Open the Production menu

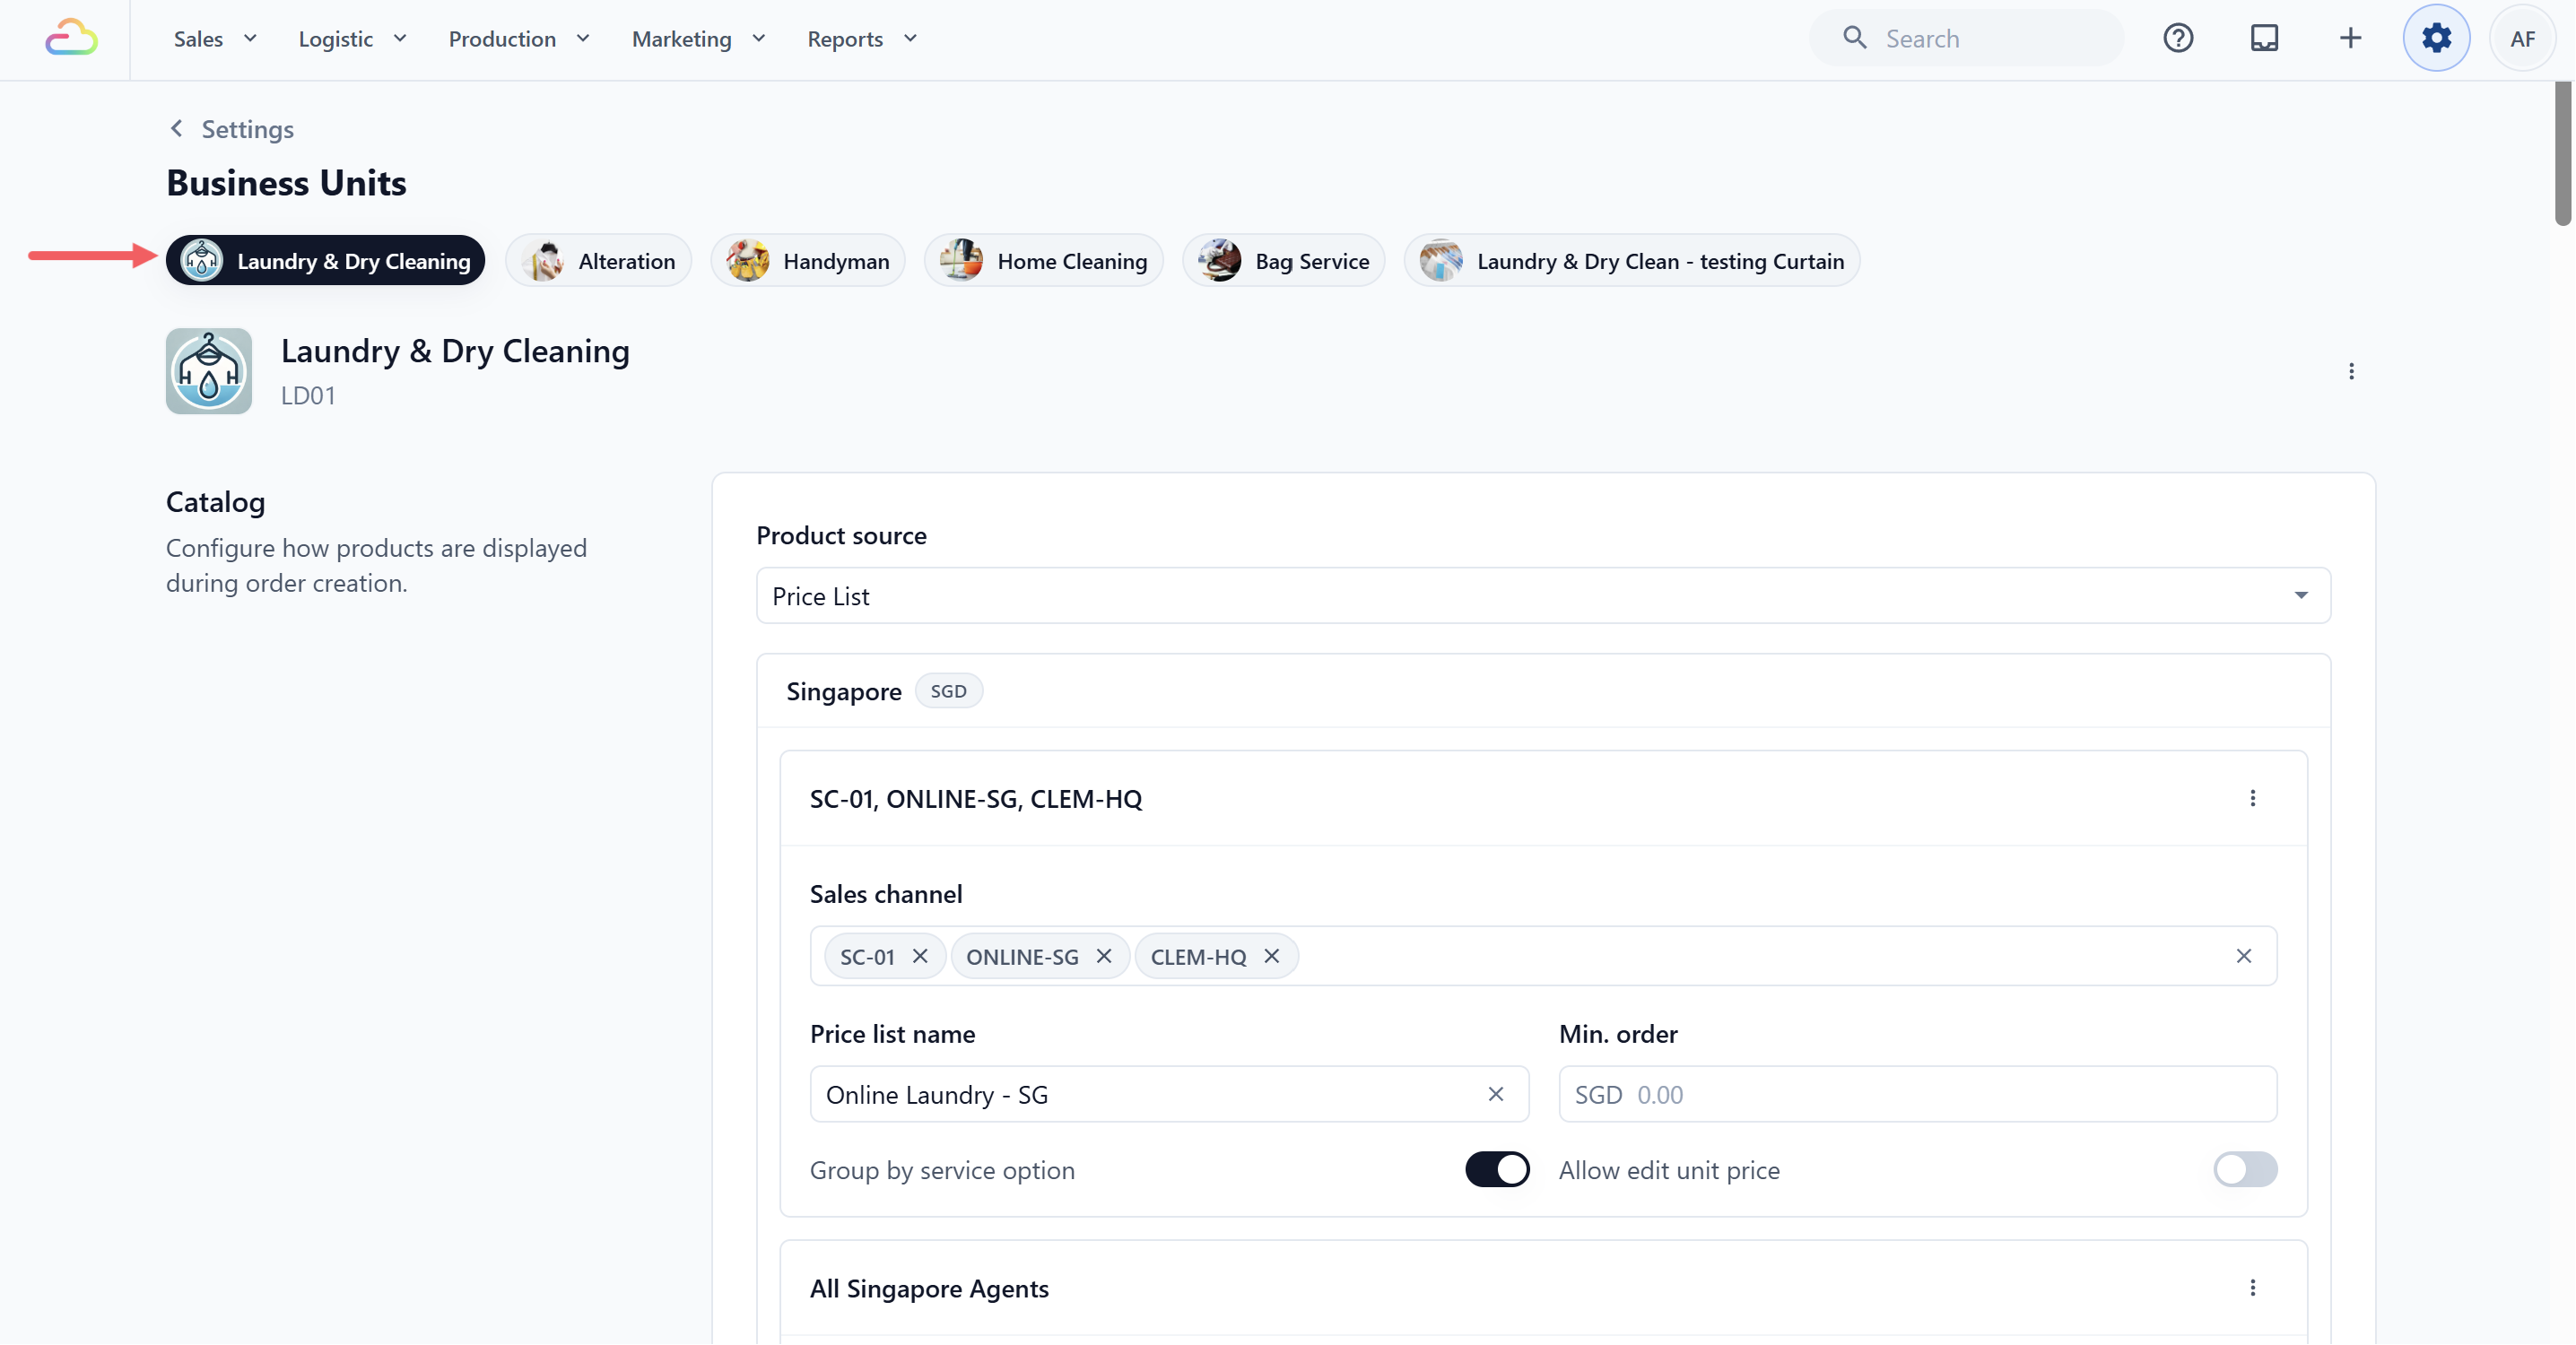(x=518, y=39)
